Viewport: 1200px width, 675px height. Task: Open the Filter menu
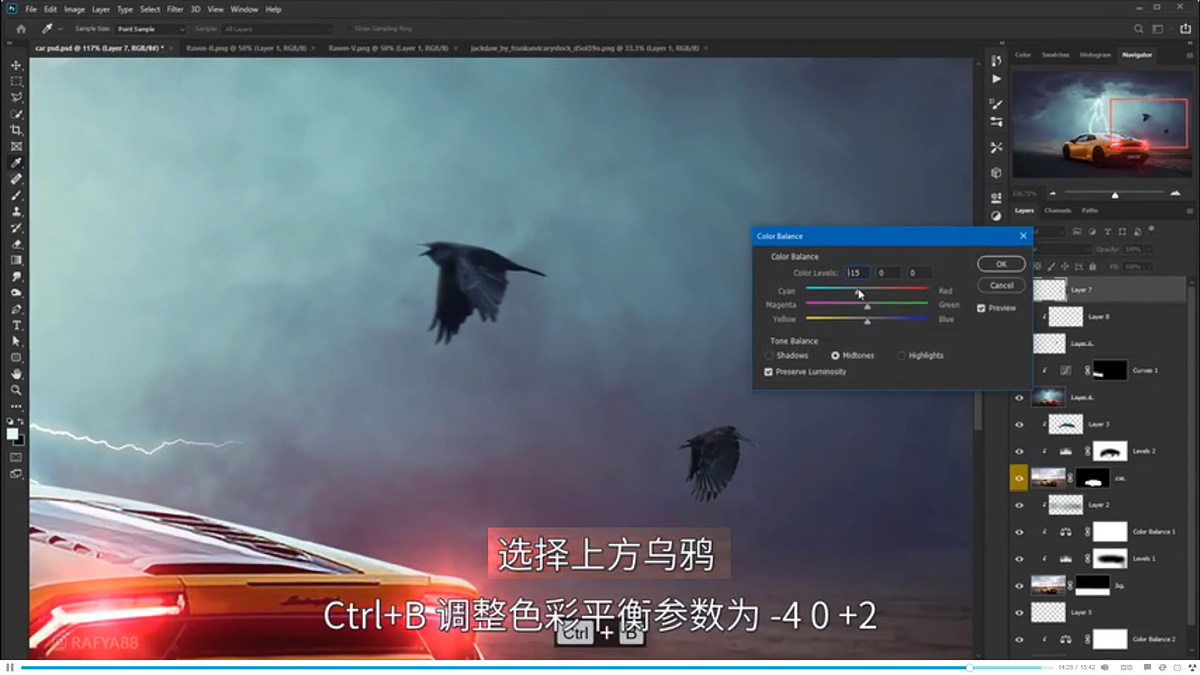click(x=177, y=8)
